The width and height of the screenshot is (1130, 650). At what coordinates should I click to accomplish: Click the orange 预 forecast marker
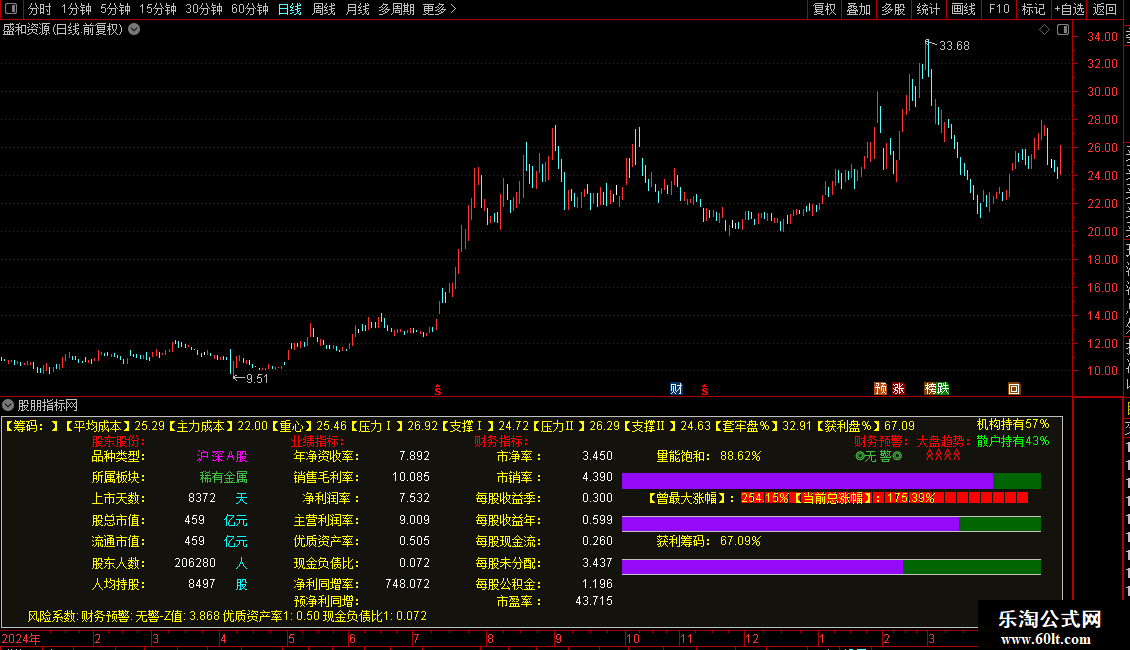coord(880,389)
